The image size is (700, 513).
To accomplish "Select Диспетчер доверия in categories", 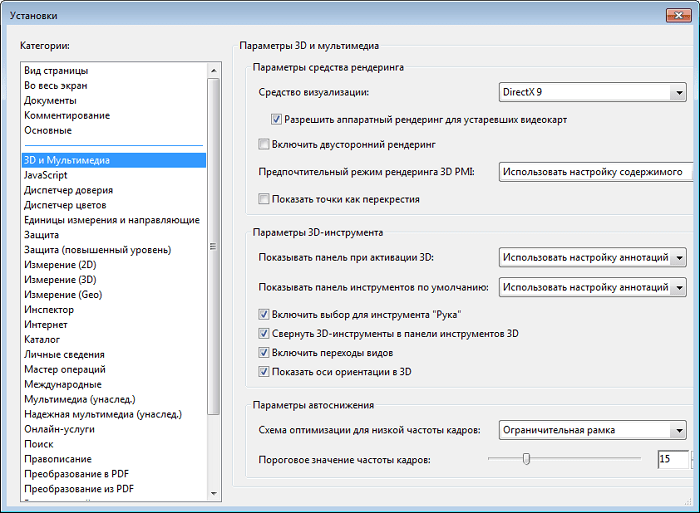I will click(114, 190).
